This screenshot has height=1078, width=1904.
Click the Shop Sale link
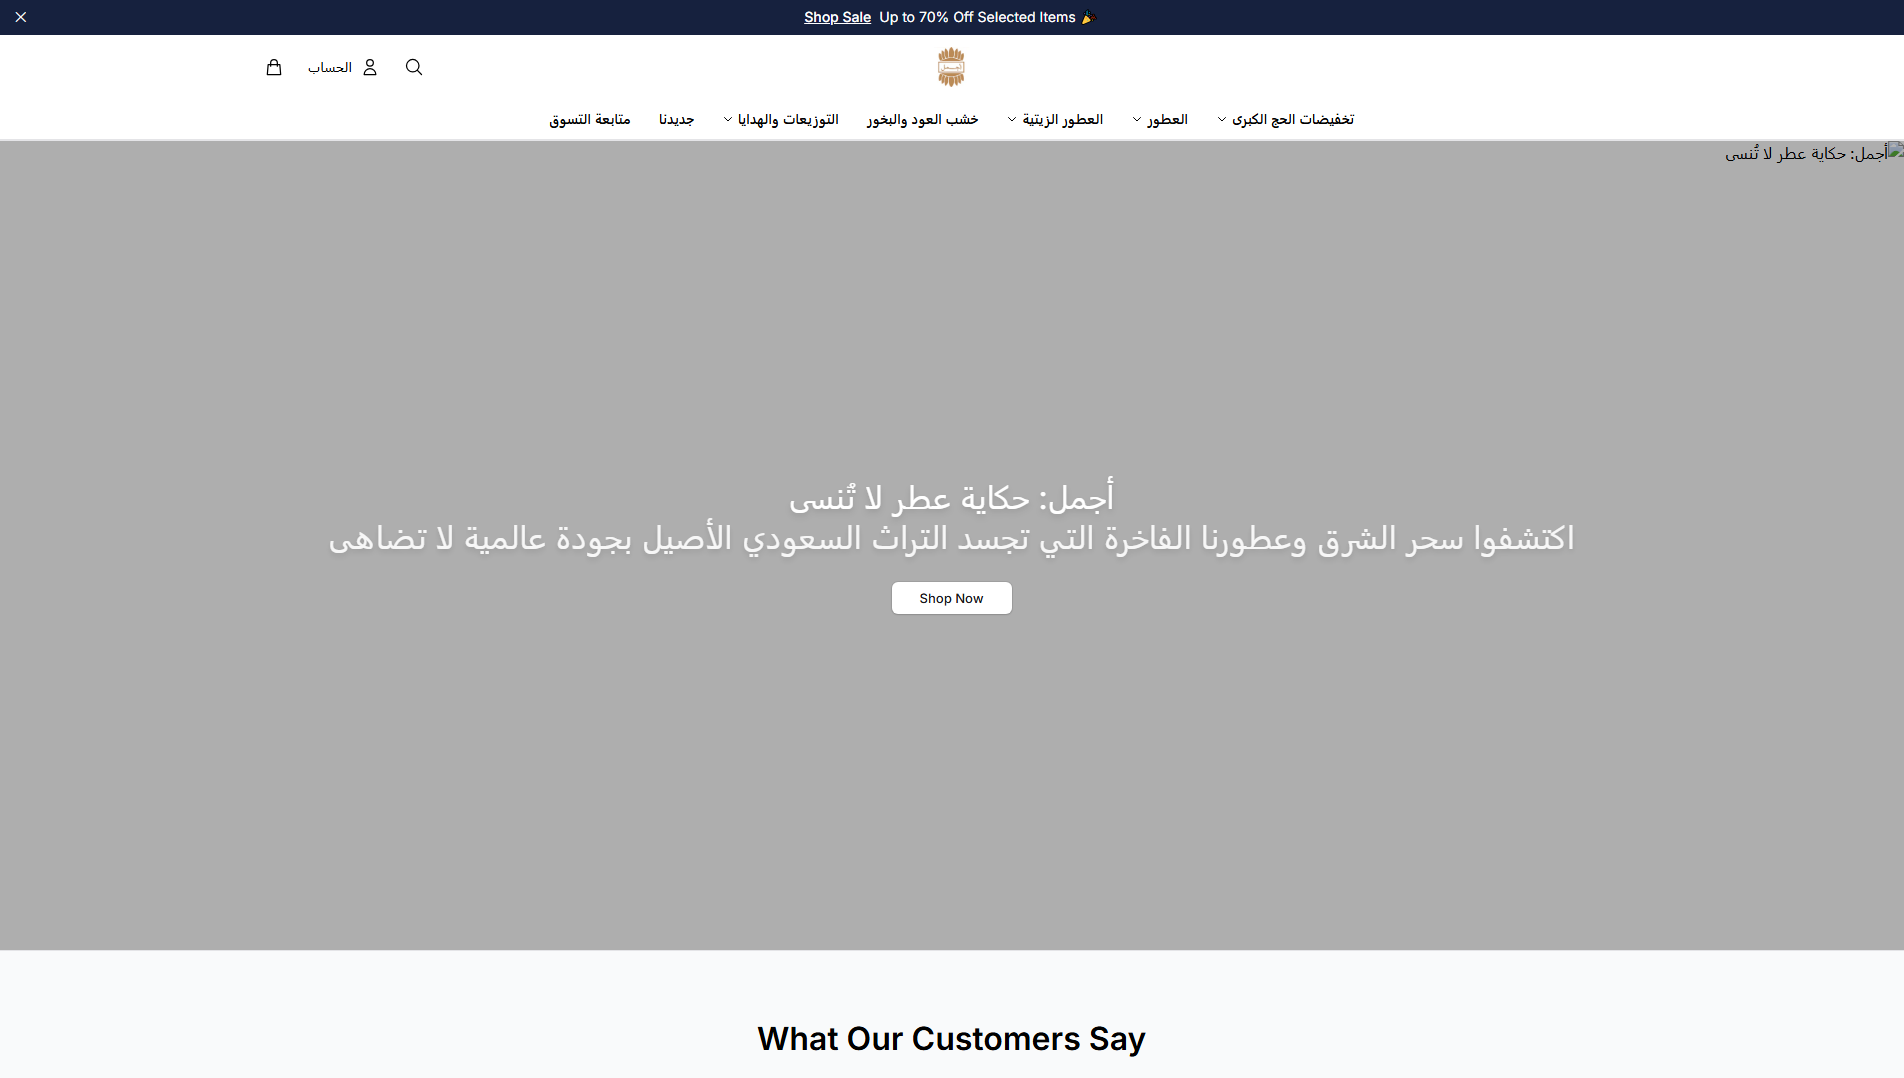(837, 17)
